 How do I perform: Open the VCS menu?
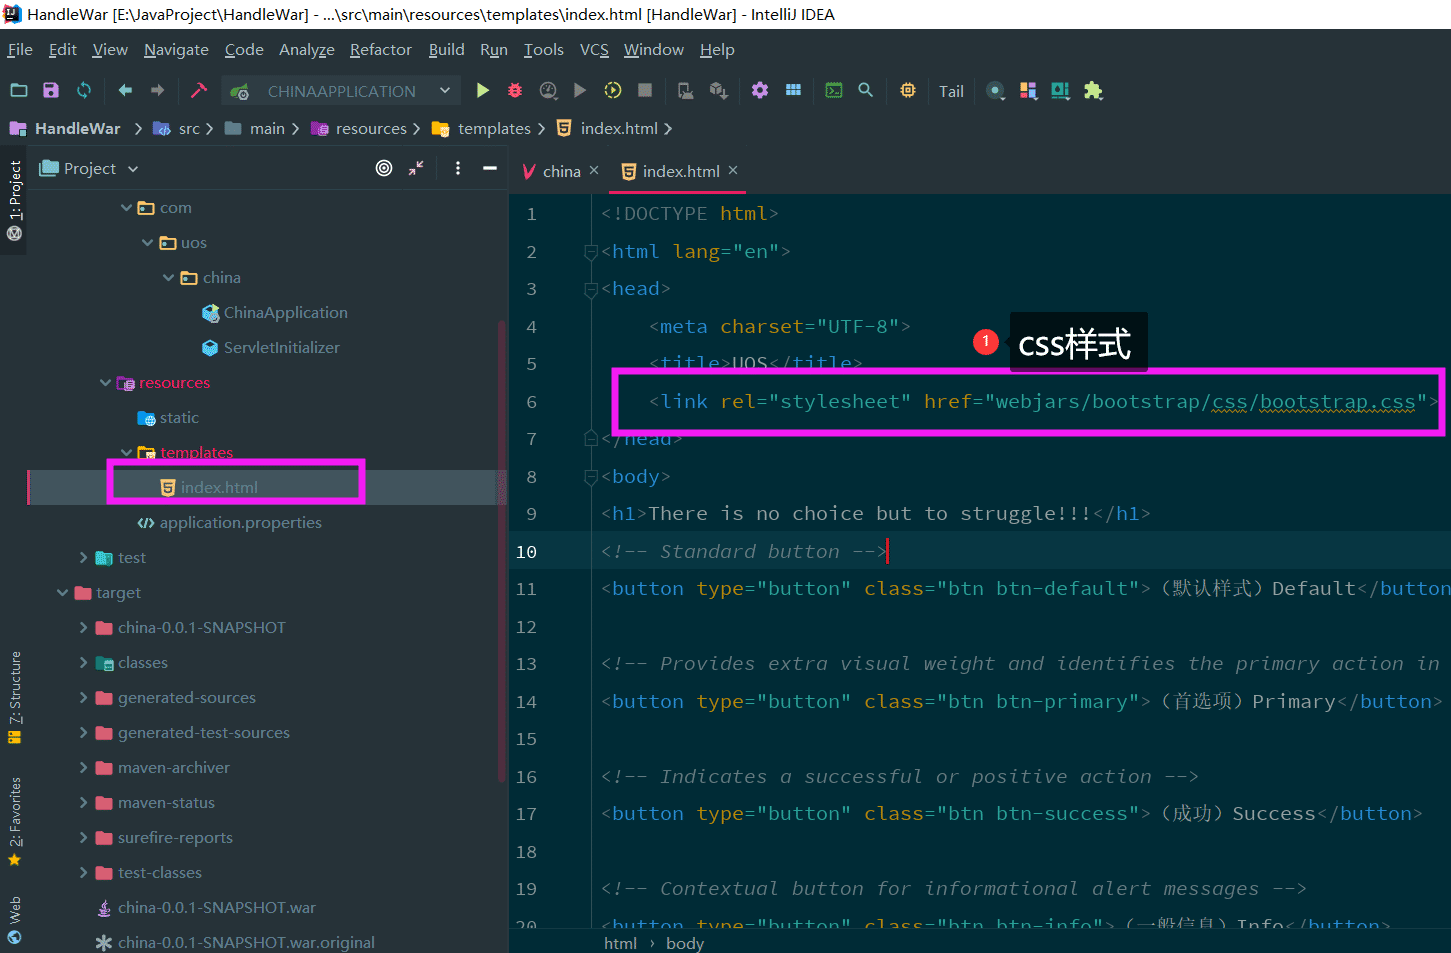(594, 49)
